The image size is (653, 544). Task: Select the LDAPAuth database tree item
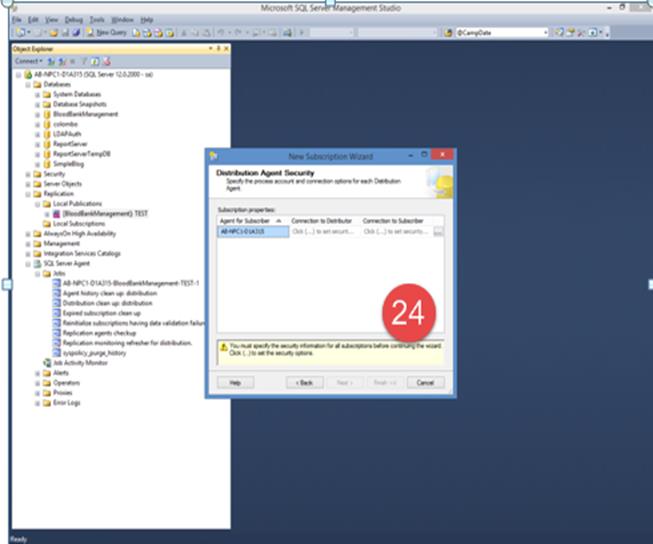click(x=67, y=134)
